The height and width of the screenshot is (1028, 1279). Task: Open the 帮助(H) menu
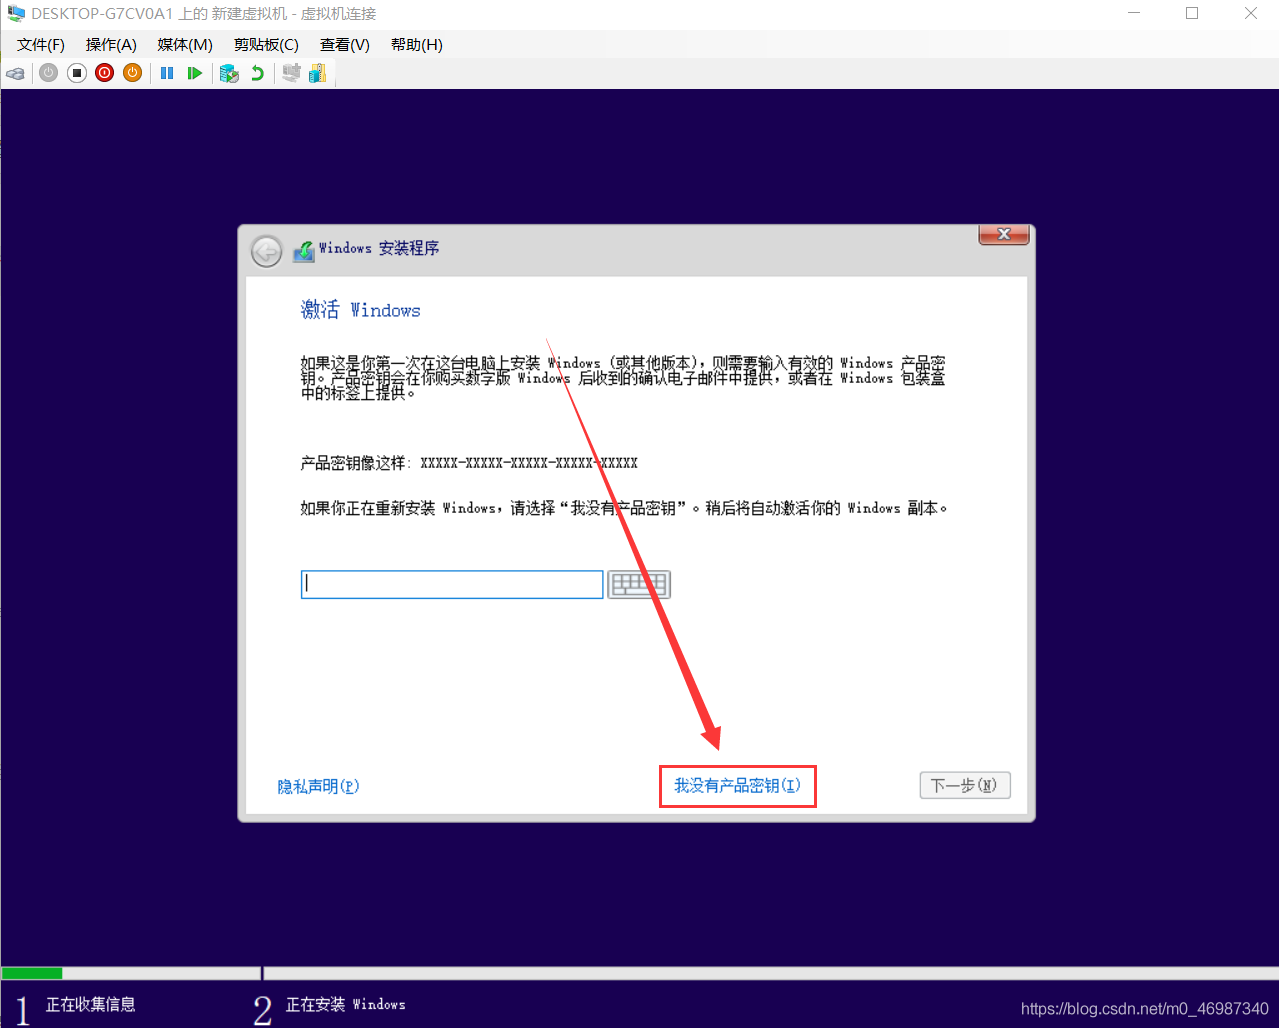pyautogui.click(x=417, y=45)
